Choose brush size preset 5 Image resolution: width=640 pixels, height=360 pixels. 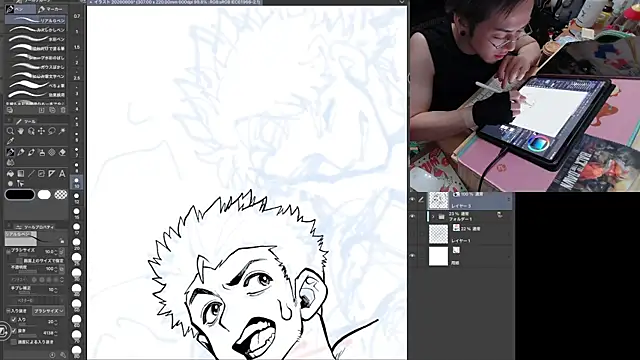(77, 122)
